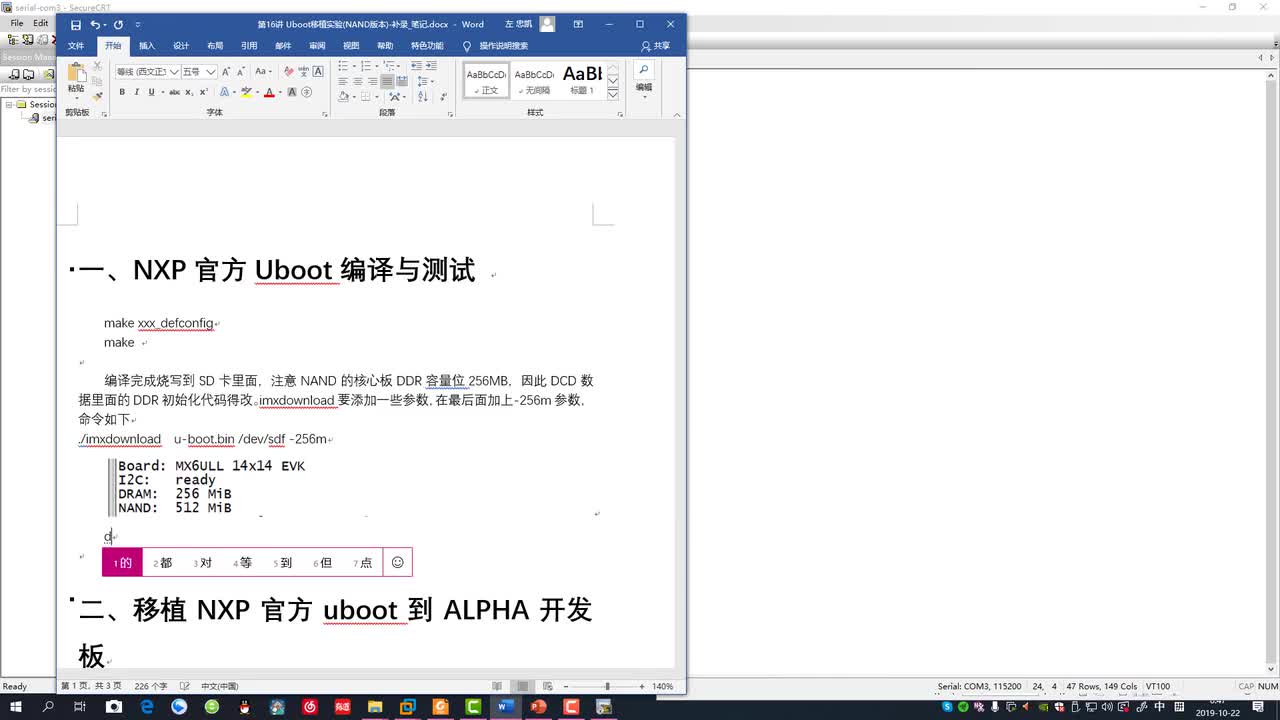Increase font size with the grow icon
The width and height of the screenshot is (1280, 720).
point(226,71)
